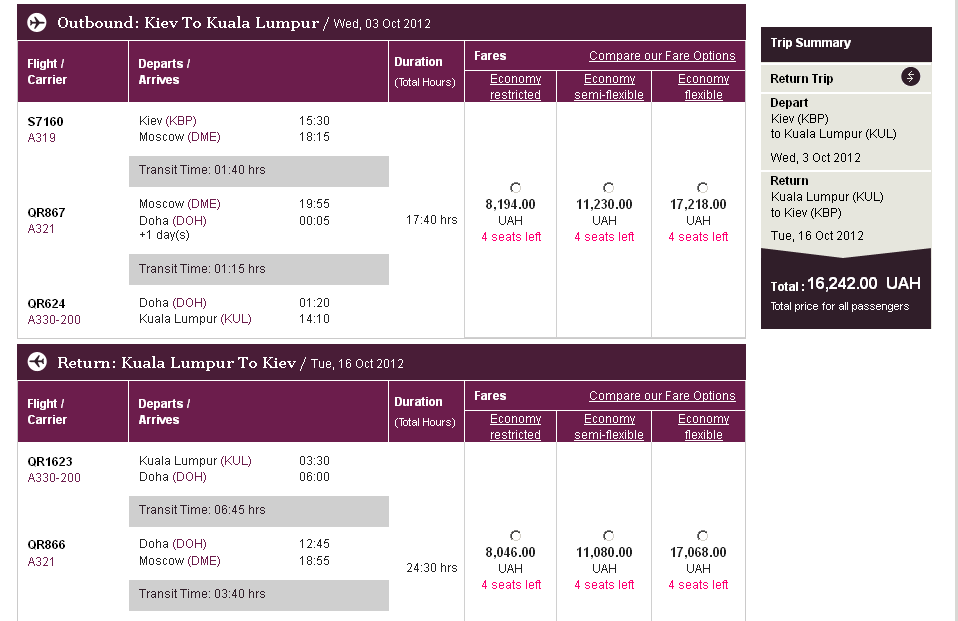
Task: Click outbound Economy semi-flexible column header
Action: [x=609, y=87]
